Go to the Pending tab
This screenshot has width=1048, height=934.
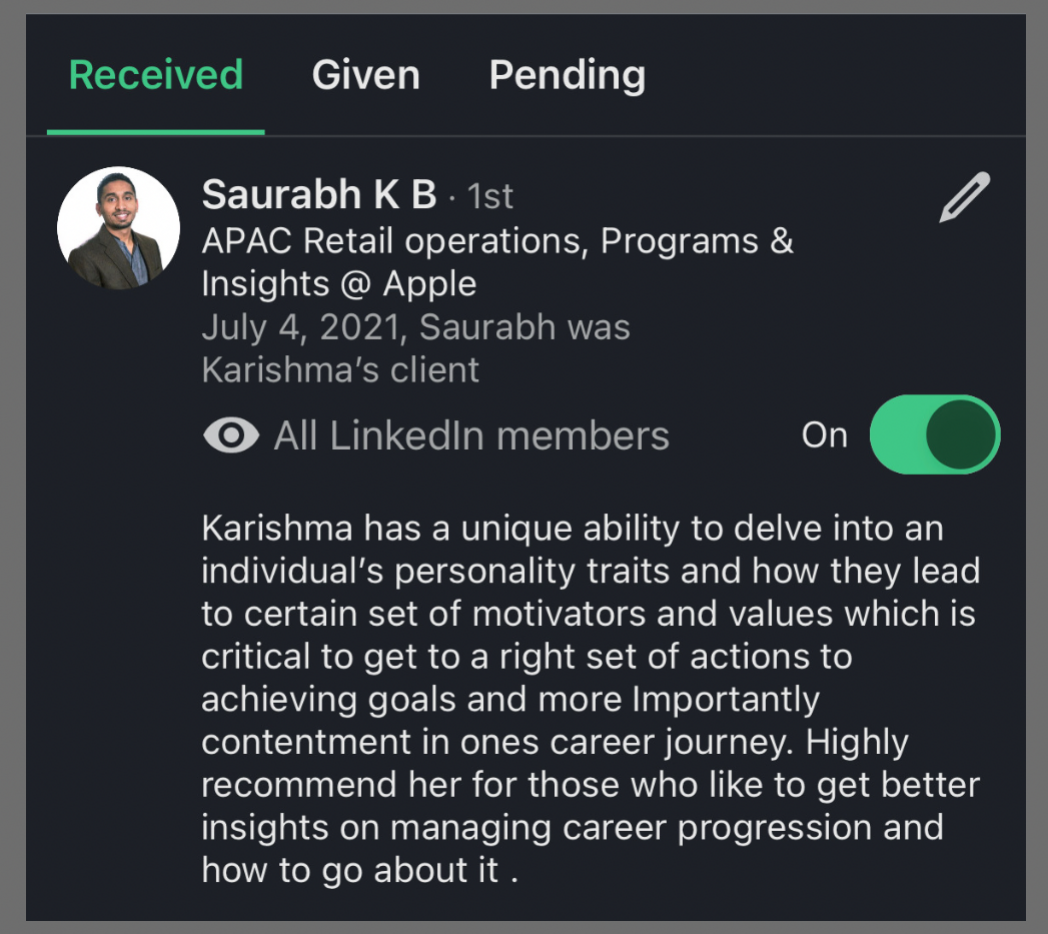tap(567, 75)
